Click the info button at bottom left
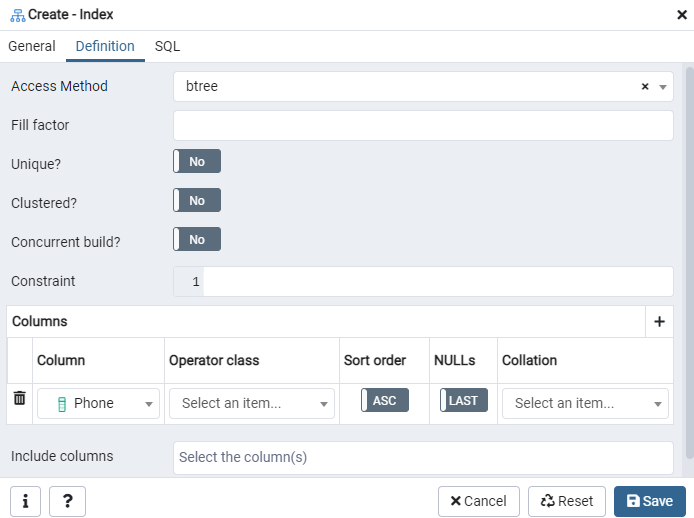This screenshot has height=518, width=694. (24, 501)
